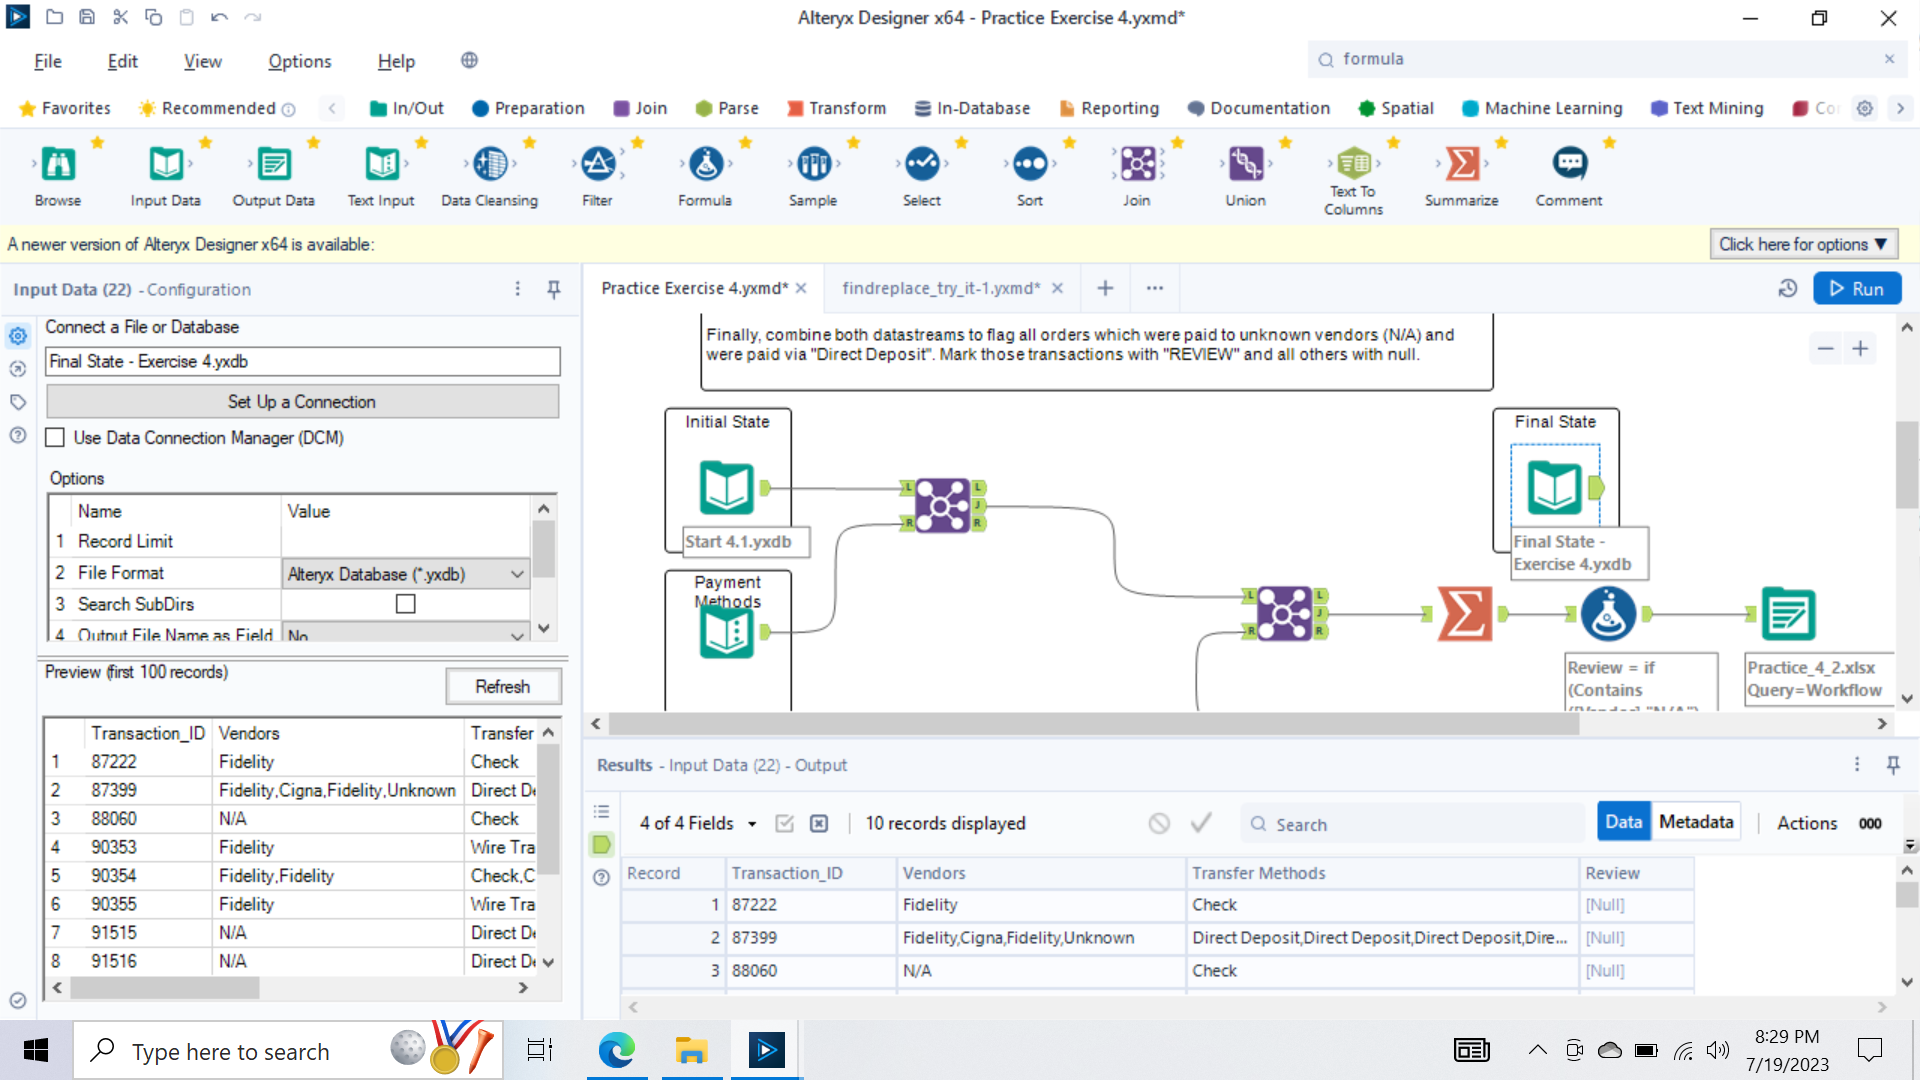This screenshot has width=1920, height=1080.
Task: Select the Output Data tool icon
Action: (x=273, y=163)
